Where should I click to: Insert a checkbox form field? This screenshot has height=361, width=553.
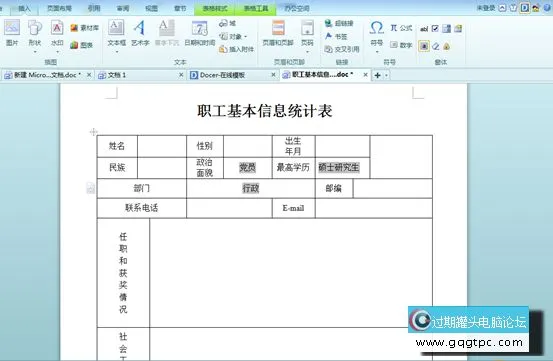[435, 29]
